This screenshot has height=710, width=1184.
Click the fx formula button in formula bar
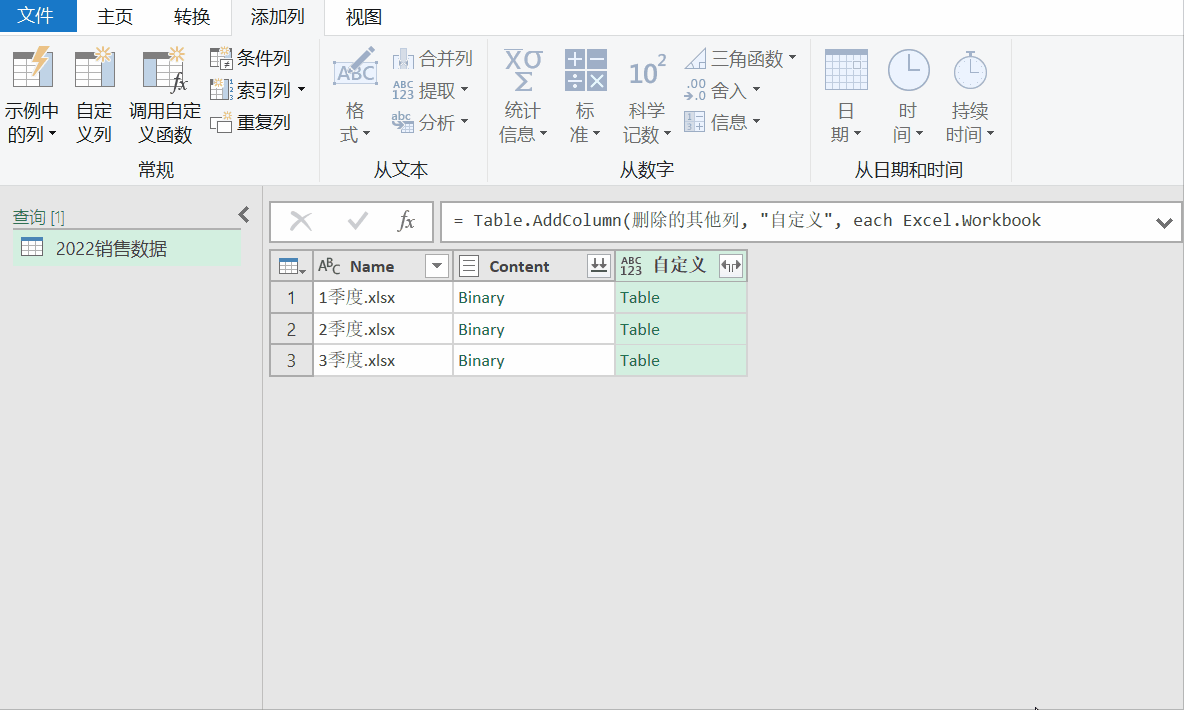point(406,221)
